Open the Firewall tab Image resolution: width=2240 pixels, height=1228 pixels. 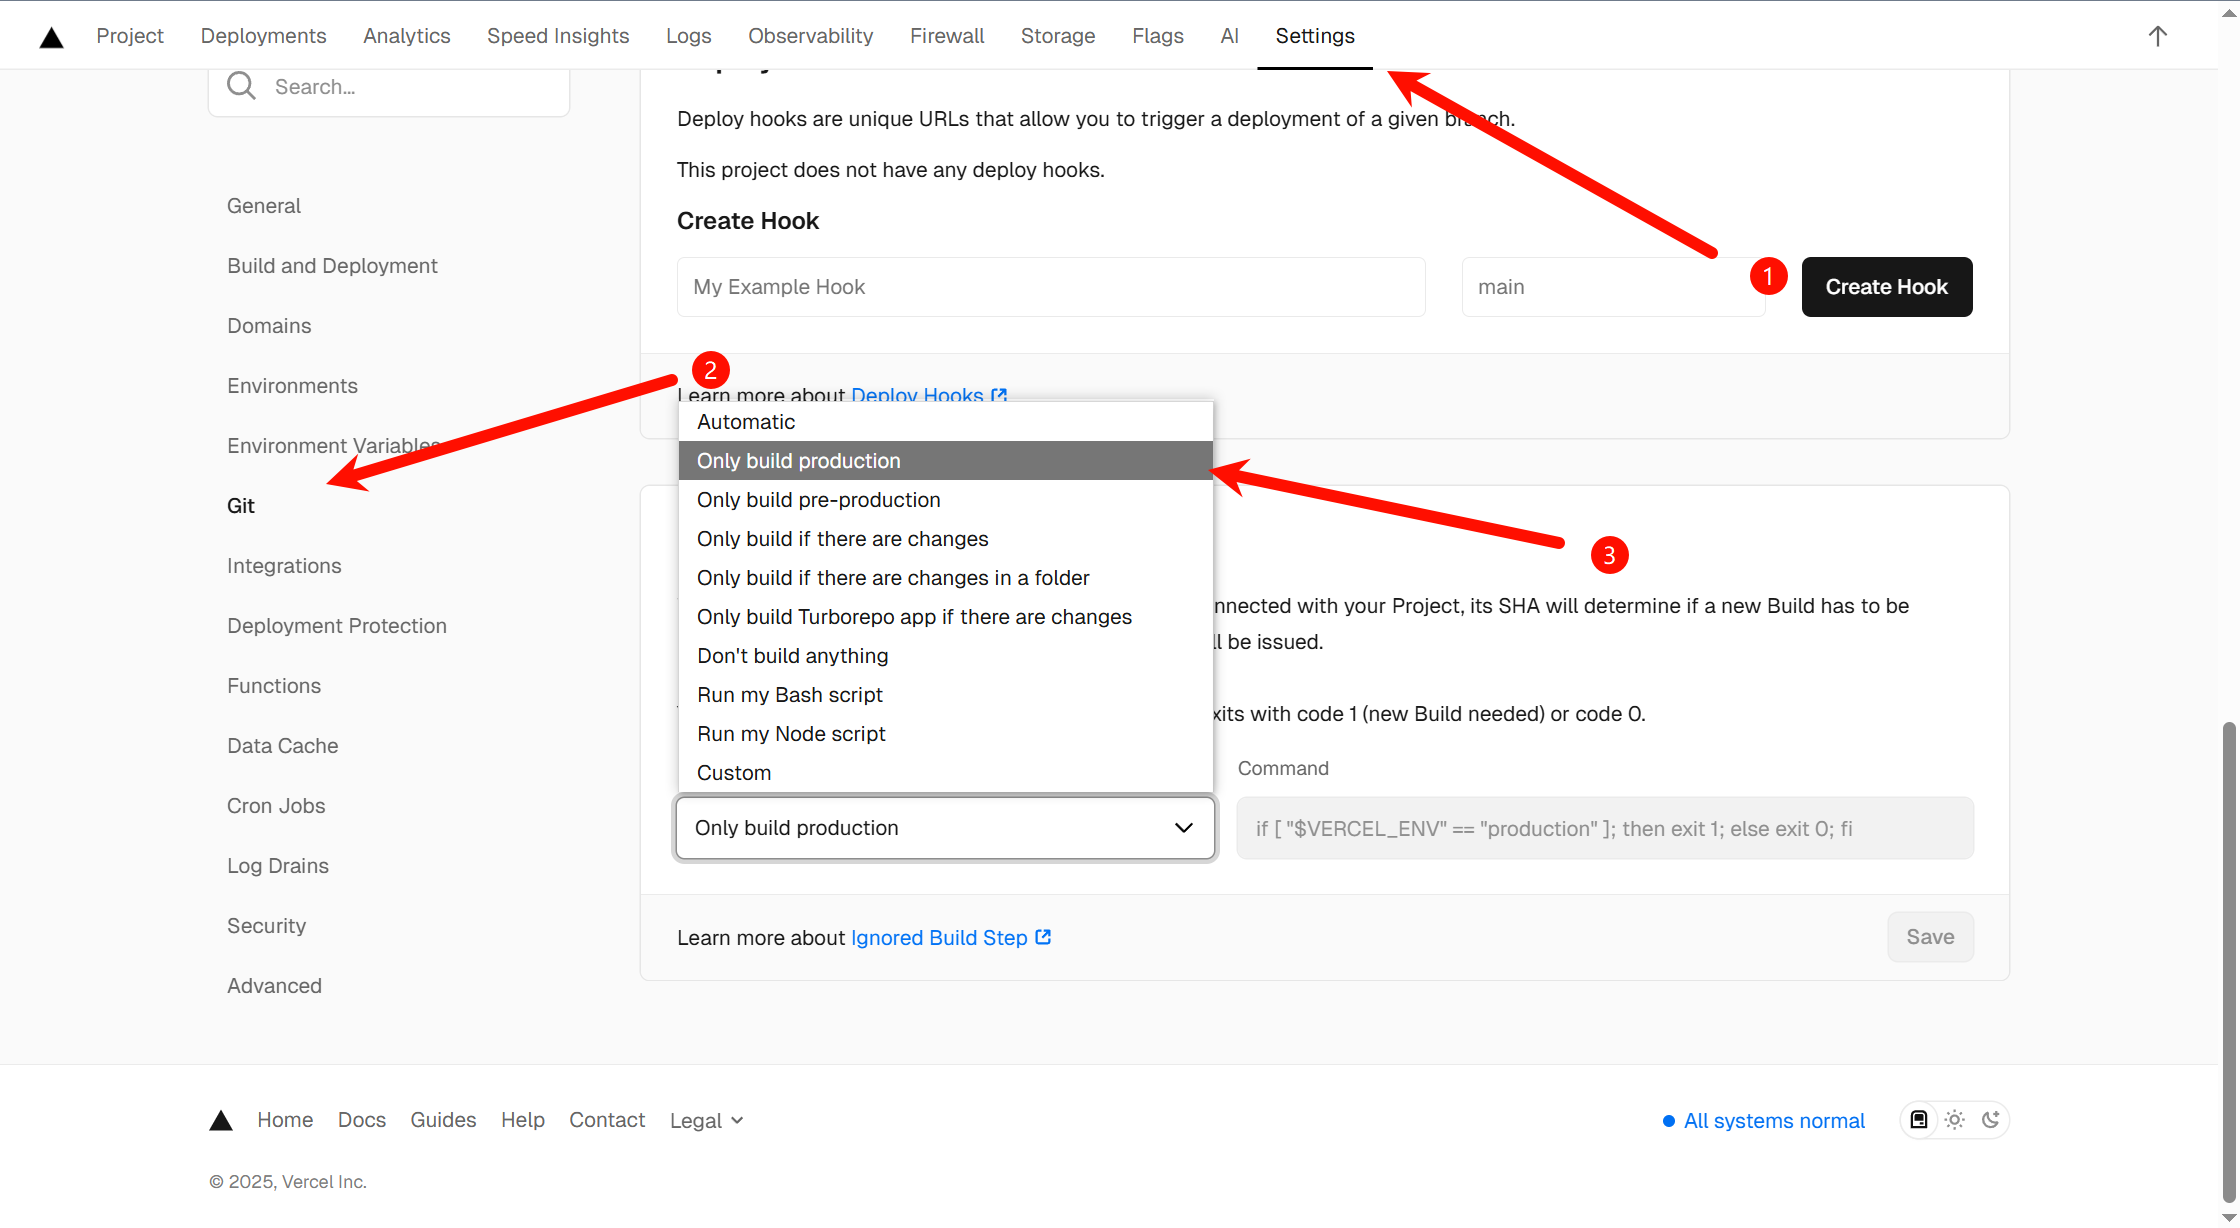coord(947,36)
